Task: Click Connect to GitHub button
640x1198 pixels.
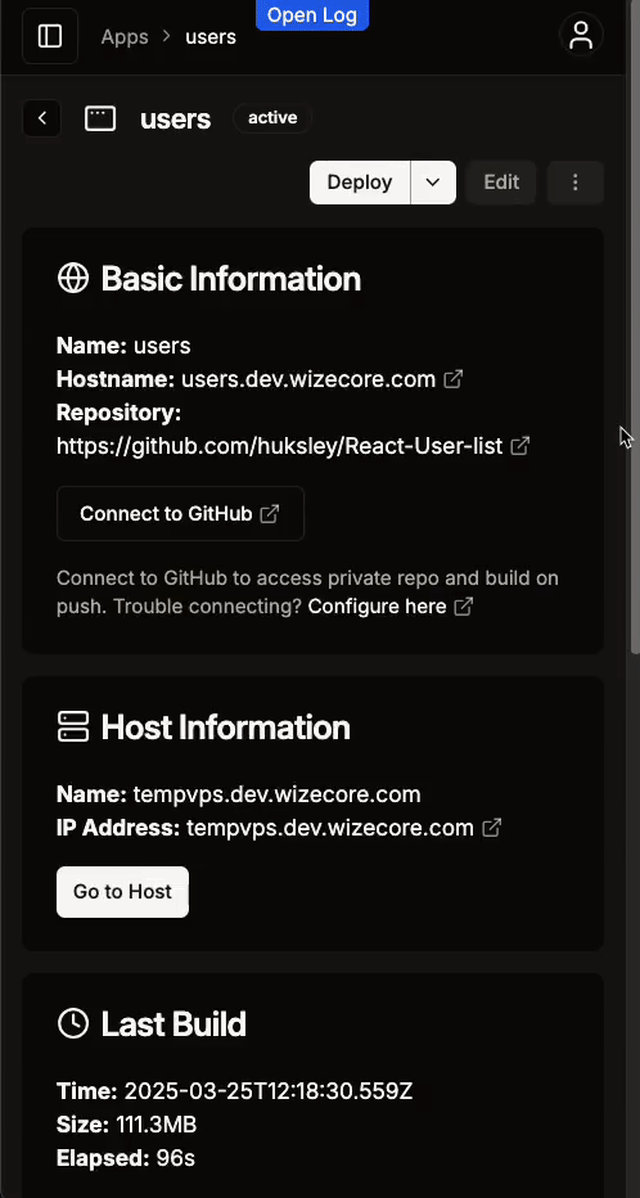Action: tap(180, 513)
